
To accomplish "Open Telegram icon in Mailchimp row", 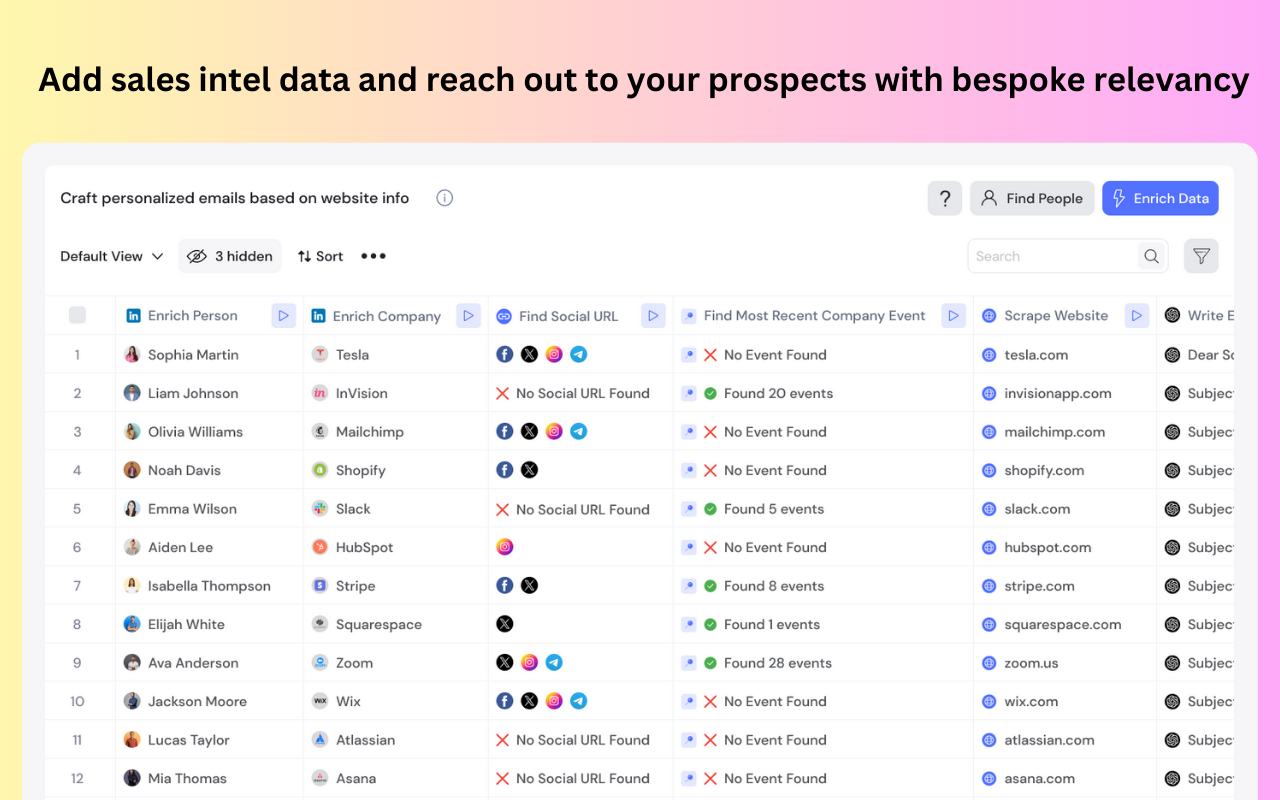I will click(578, 431).
